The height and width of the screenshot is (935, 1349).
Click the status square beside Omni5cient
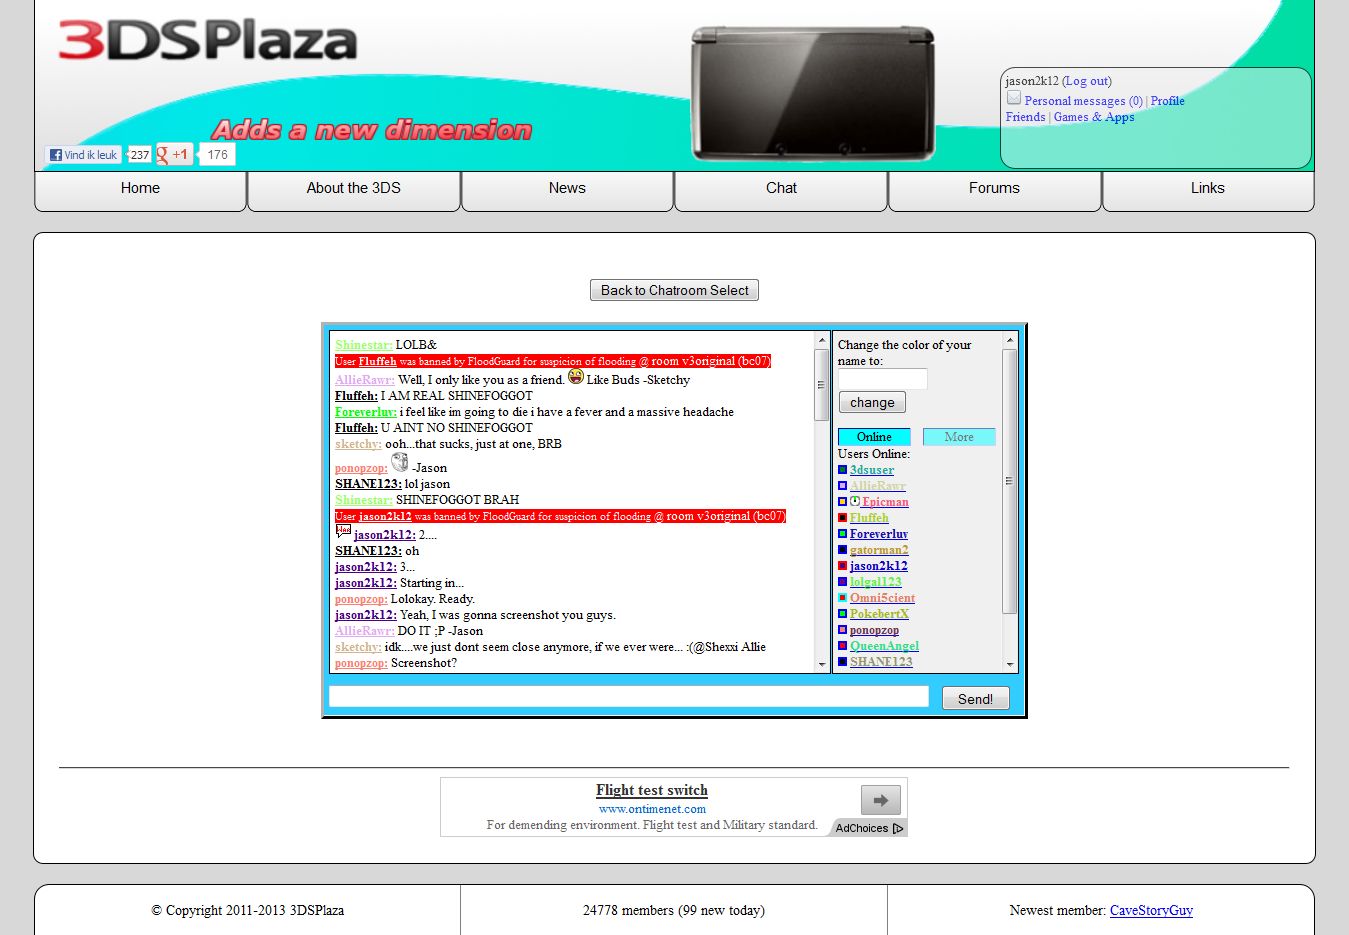coord(842,598)
